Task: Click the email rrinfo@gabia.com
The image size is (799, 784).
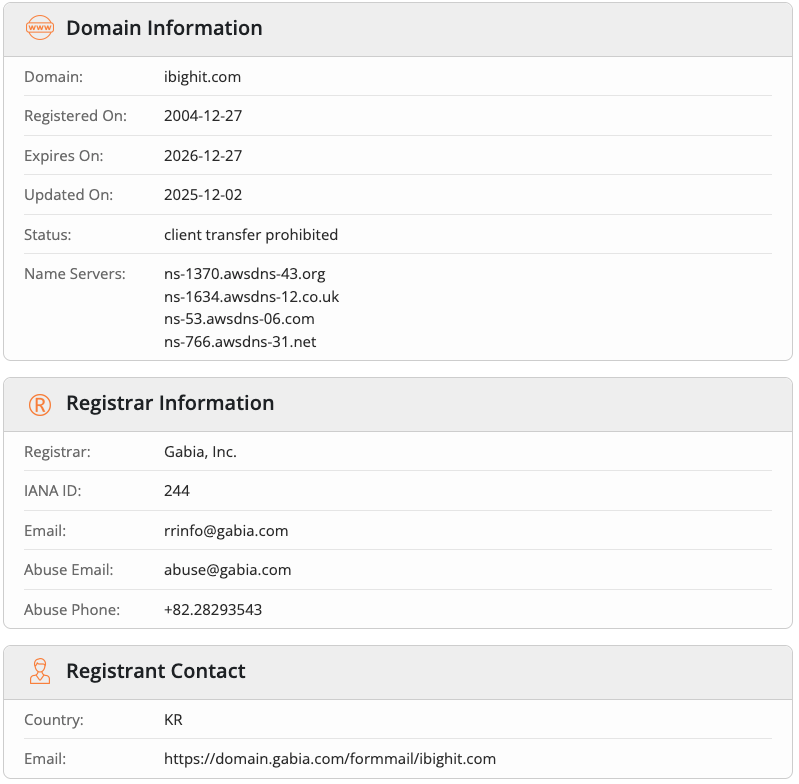Action: coord(226,531)
